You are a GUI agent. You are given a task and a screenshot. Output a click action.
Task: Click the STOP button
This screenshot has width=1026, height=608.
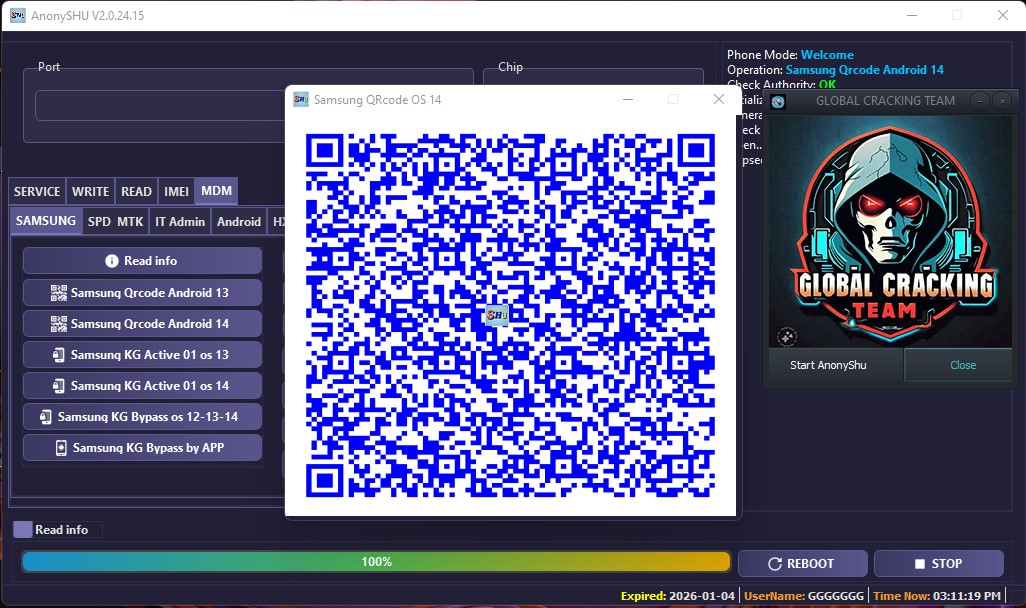(x=938, y=563)
